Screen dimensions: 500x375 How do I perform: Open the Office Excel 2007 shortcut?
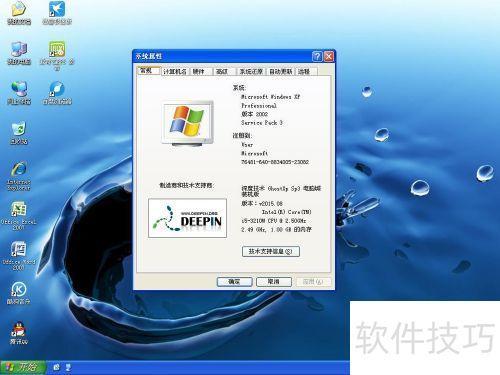pos(19,216)
